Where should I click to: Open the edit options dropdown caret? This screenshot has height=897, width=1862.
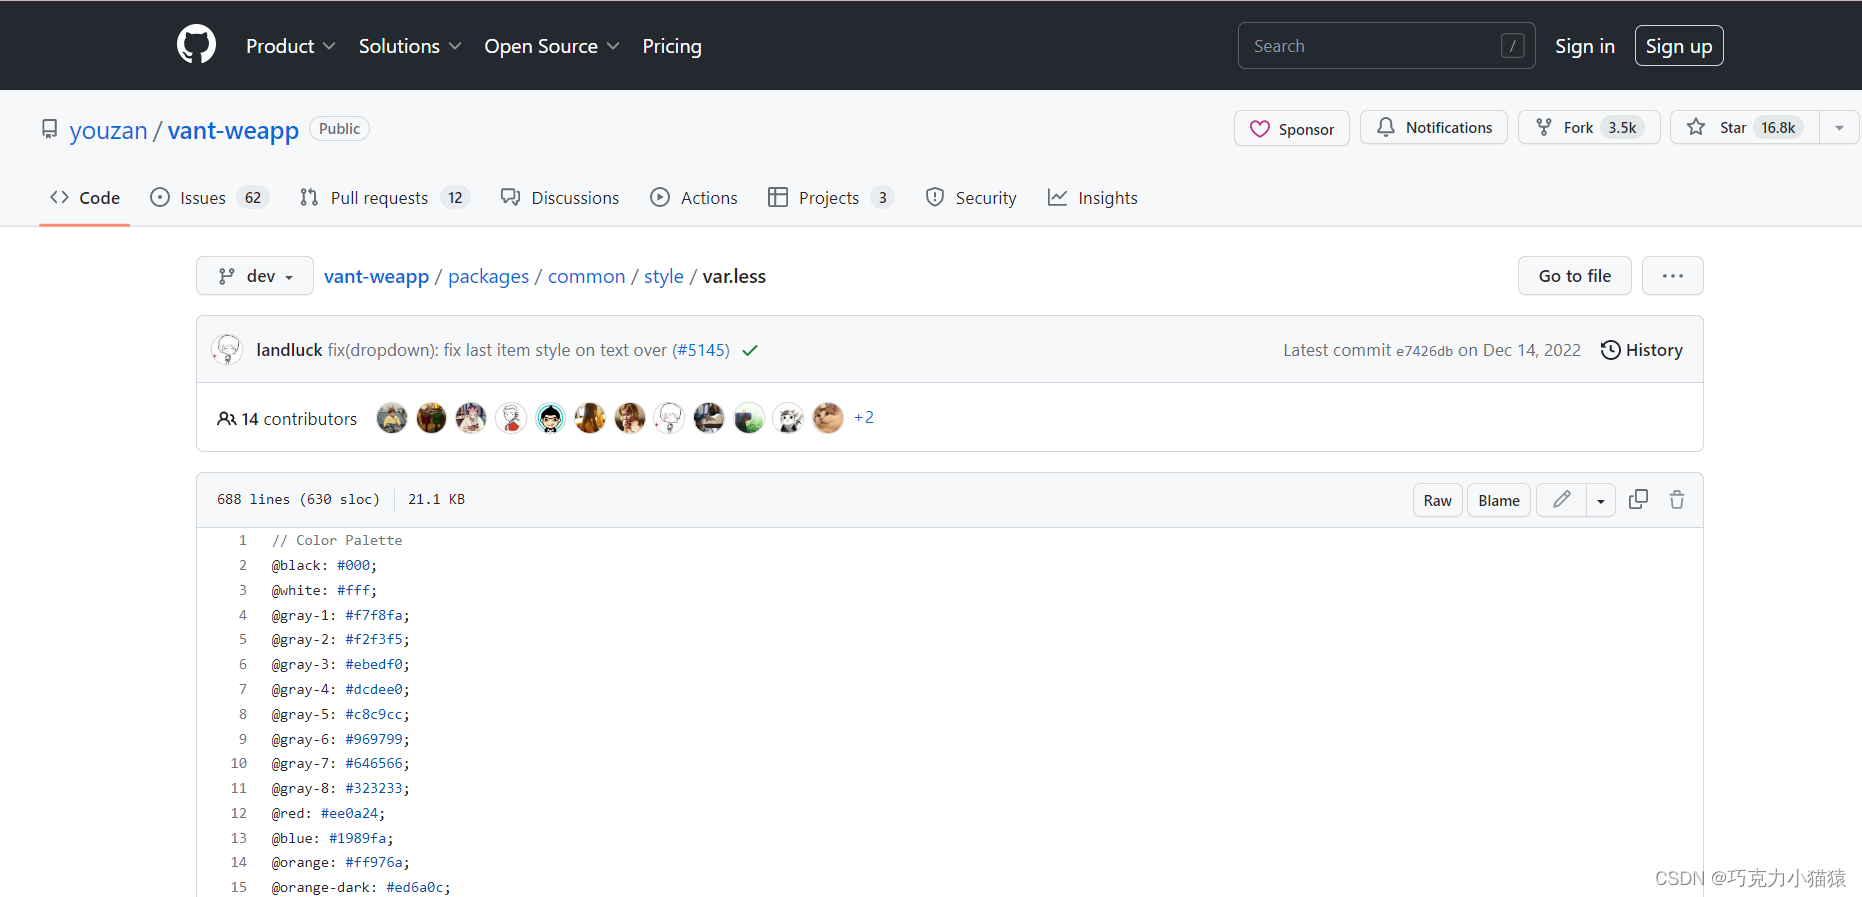(x=1601, y=500)
